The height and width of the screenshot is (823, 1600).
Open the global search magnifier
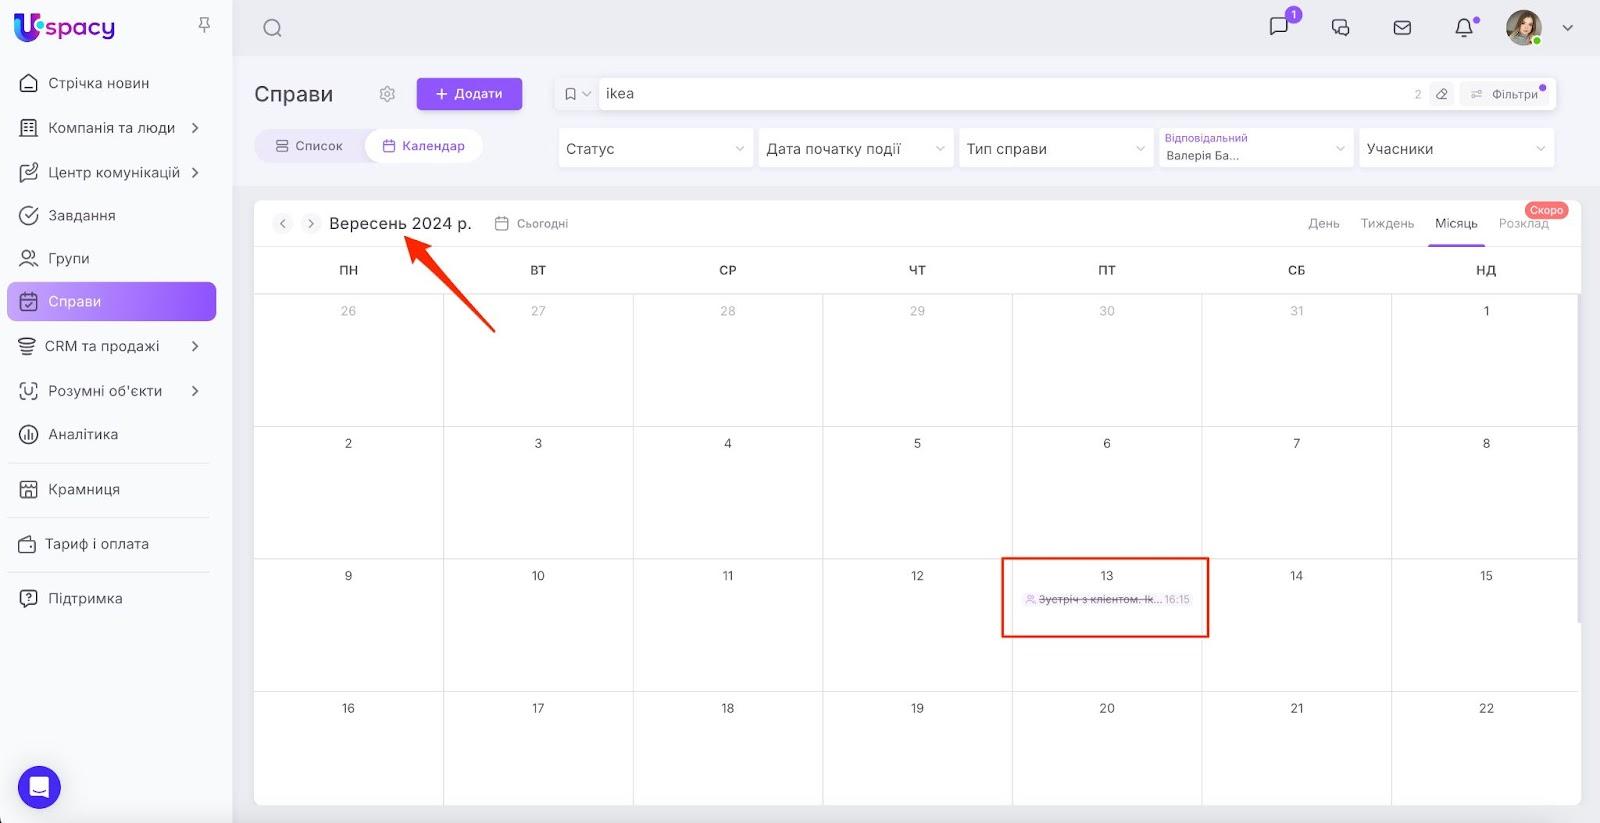(x=272, y=28)
